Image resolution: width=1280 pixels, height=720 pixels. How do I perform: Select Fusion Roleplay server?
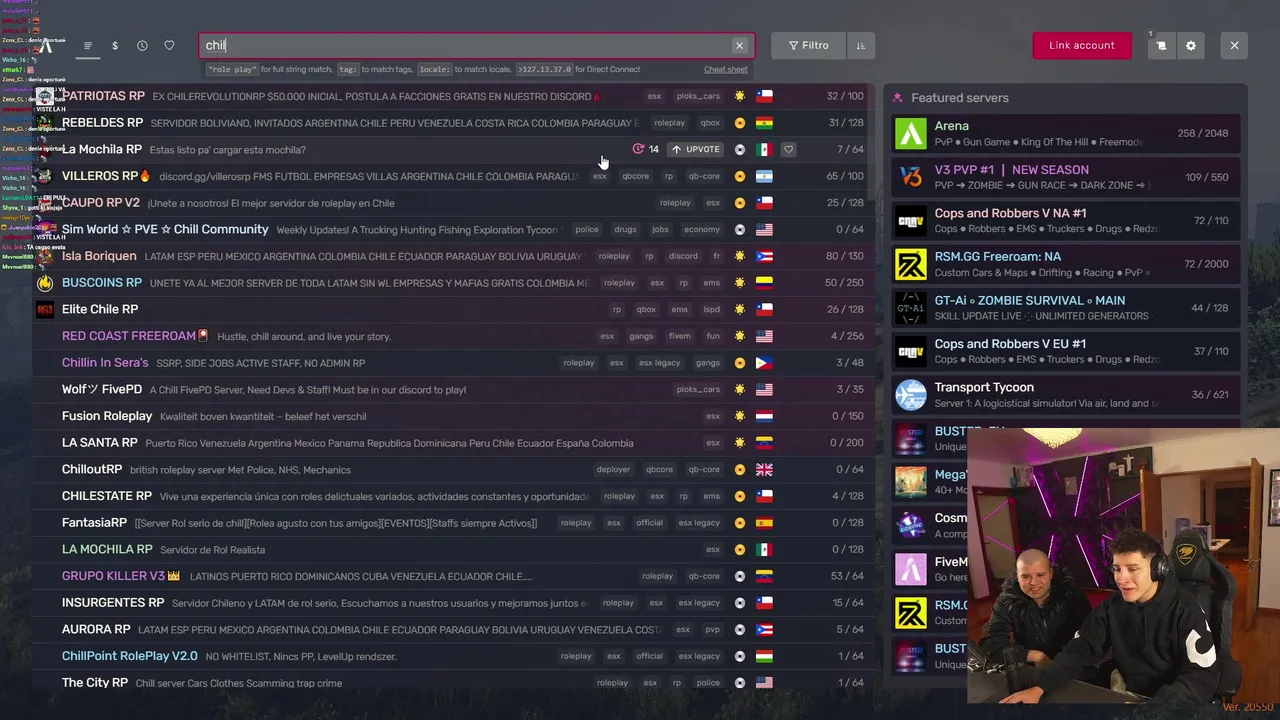coord(452,416)
